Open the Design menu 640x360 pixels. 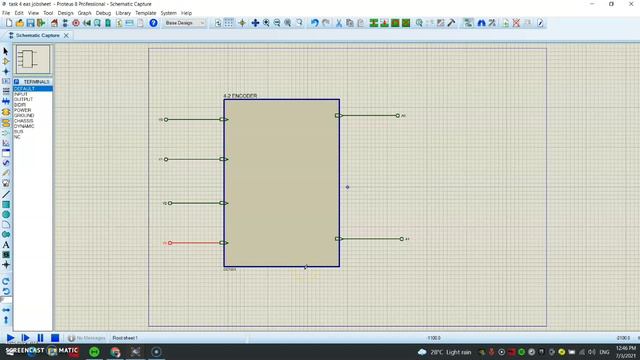(x=65, y=13)
